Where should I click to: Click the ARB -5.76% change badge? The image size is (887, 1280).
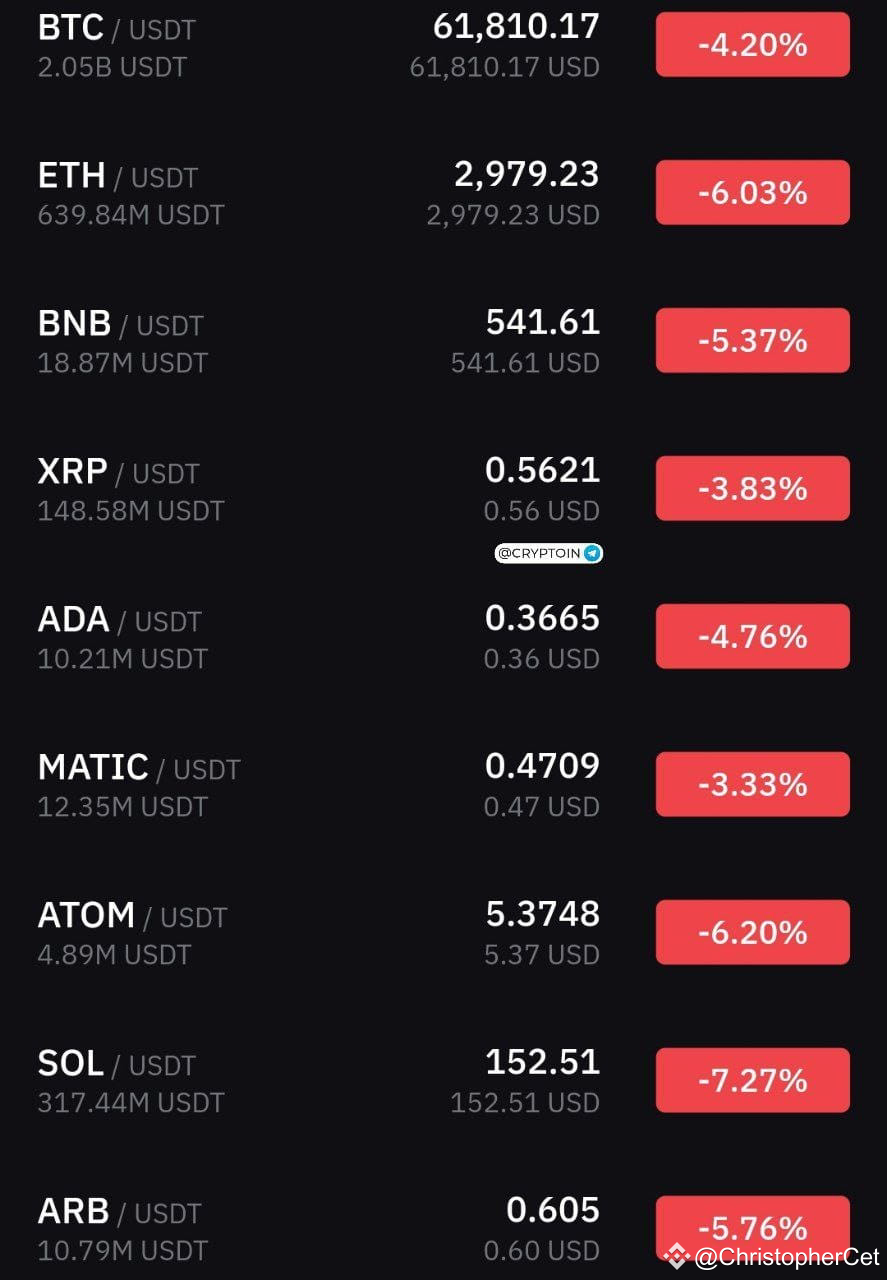pyautogui.click(x=752, y=1228)
